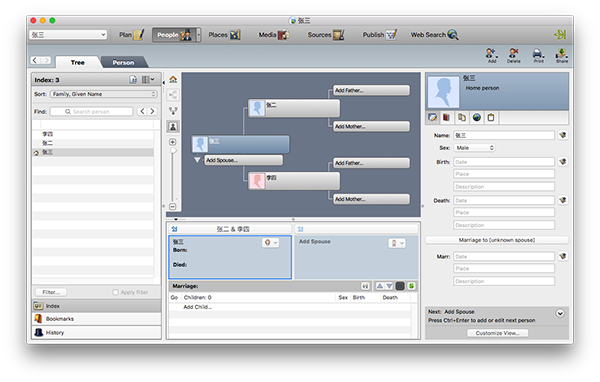Click the Share toolbar icon
This screenshot has height=382, width=600.
point(561,56)
